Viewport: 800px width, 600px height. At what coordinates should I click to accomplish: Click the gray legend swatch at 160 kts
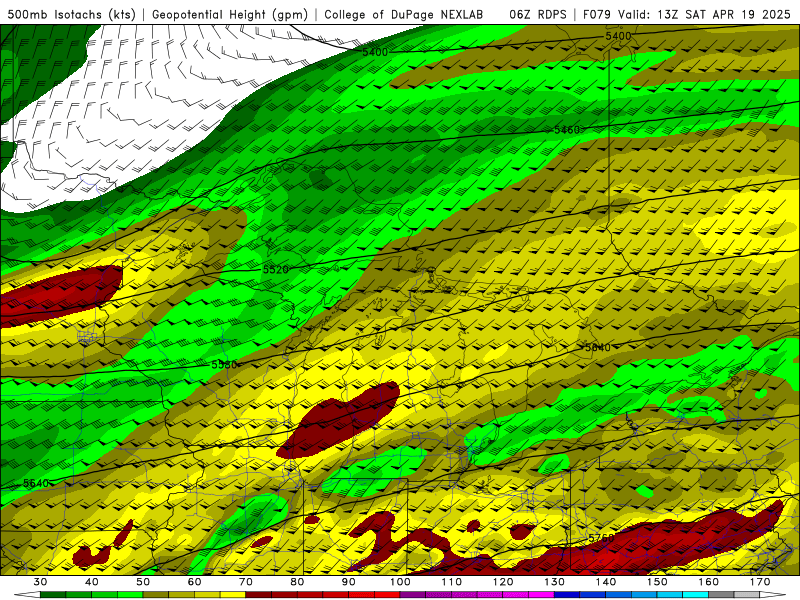[721, 595]
